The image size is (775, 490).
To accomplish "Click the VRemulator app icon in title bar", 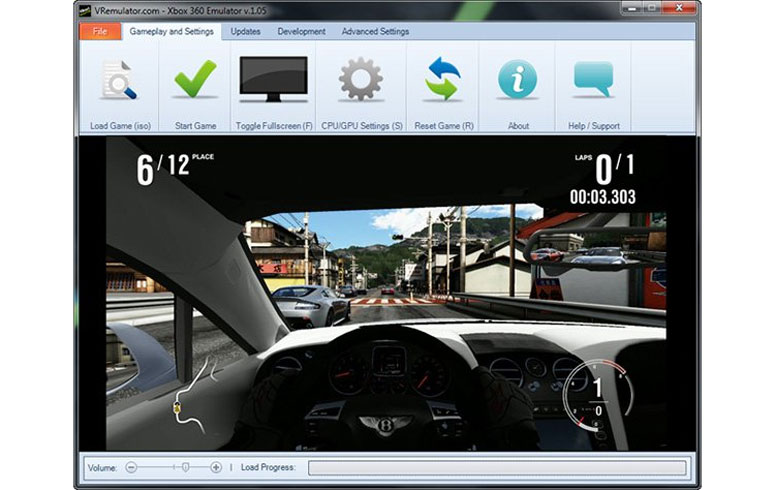I will pyautogui.click(x=85, y=10).
